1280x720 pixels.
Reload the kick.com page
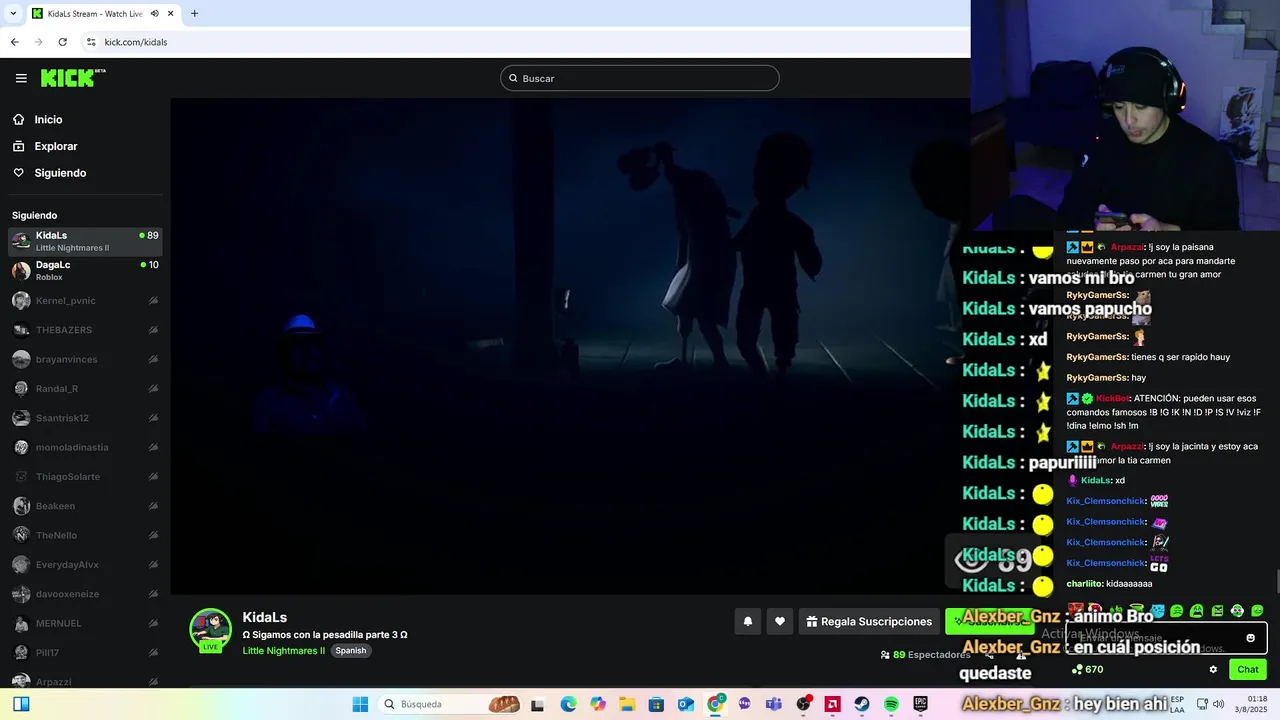62,42
